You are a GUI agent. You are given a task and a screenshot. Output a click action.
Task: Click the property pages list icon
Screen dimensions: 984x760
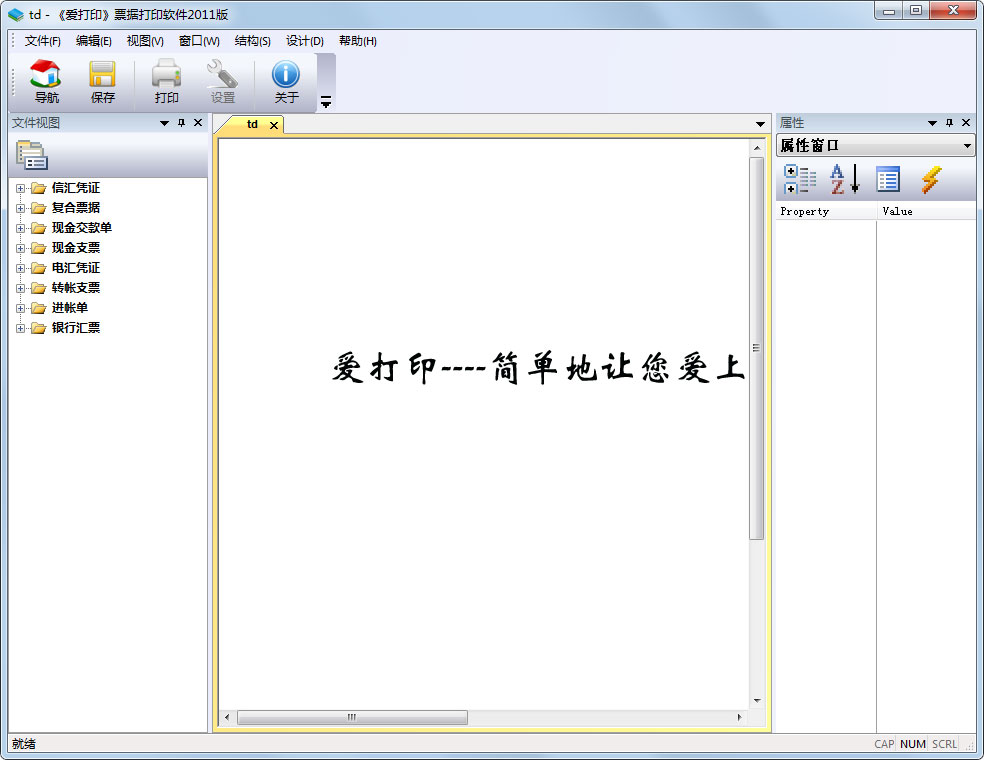point(888,180)
